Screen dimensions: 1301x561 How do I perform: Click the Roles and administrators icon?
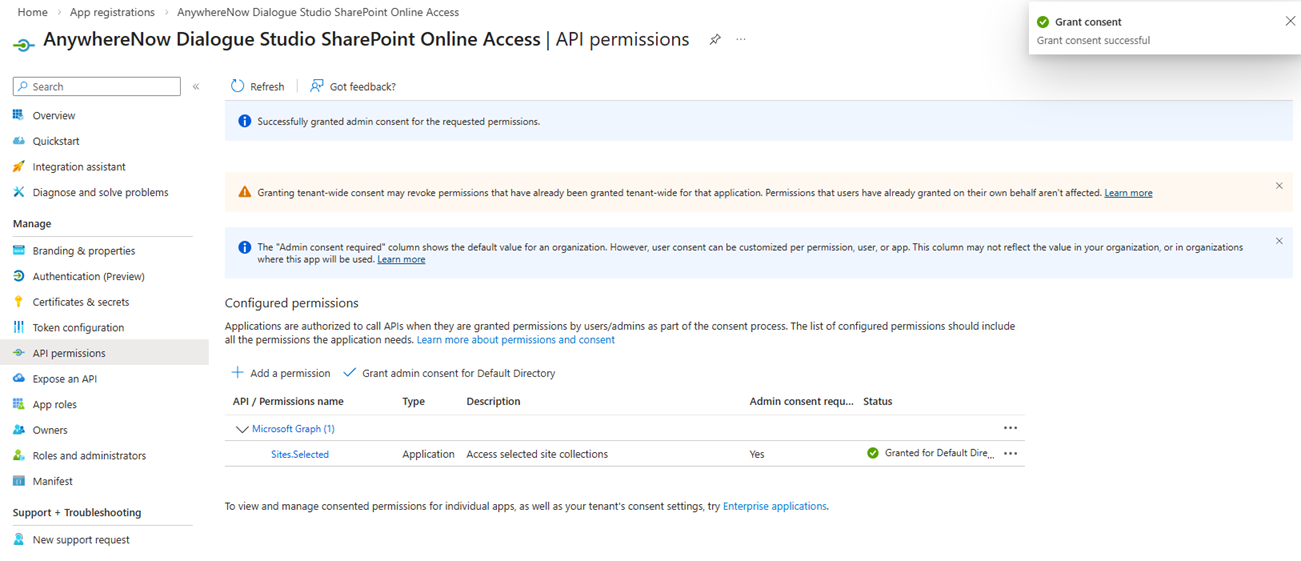(x=18, y=455)
